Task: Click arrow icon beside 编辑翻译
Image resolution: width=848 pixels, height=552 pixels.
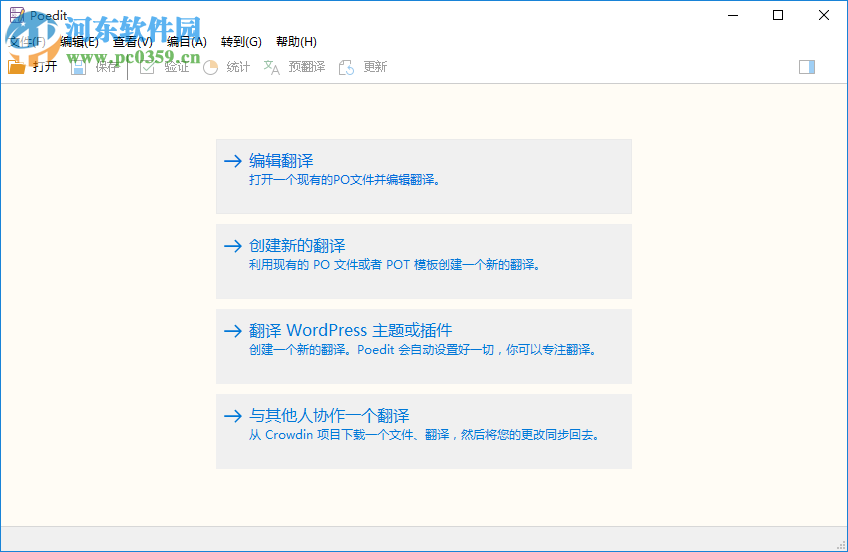Action: [x=233, y=161]
